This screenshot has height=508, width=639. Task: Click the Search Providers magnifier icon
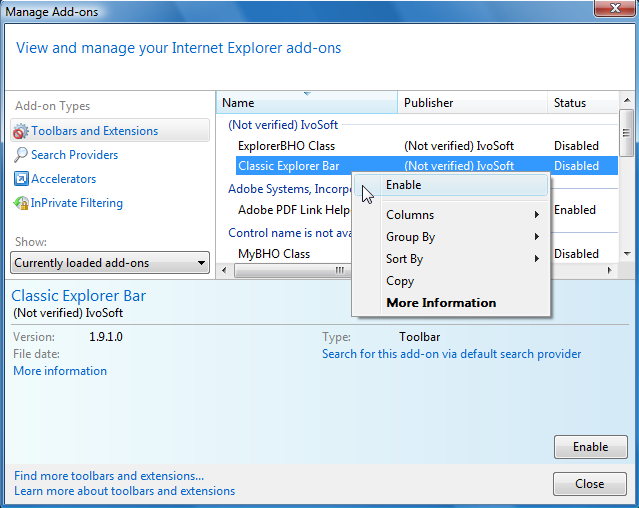[x=21, y=155]
